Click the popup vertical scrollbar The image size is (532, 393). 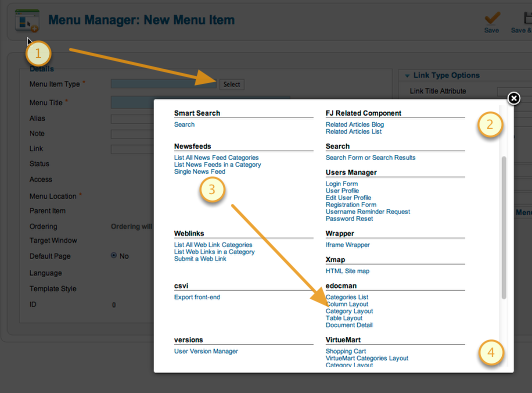(x=504, y=227)
